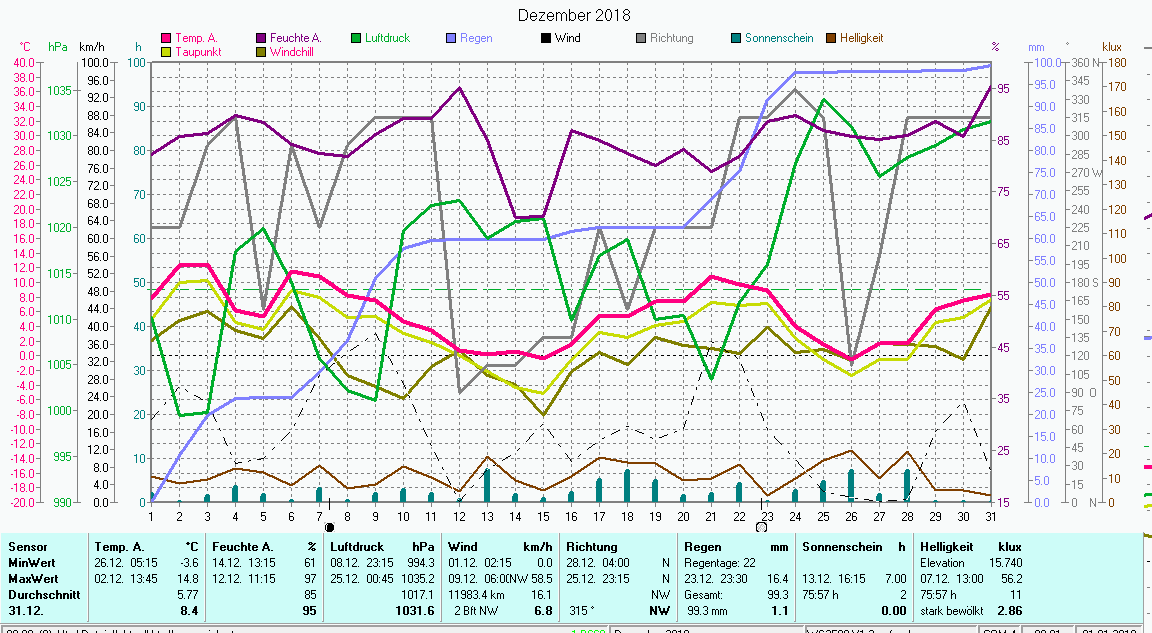Screen dimensions: 1152x633
Task: Click the full moon phase icon
Action: click(x=762, y=527)
